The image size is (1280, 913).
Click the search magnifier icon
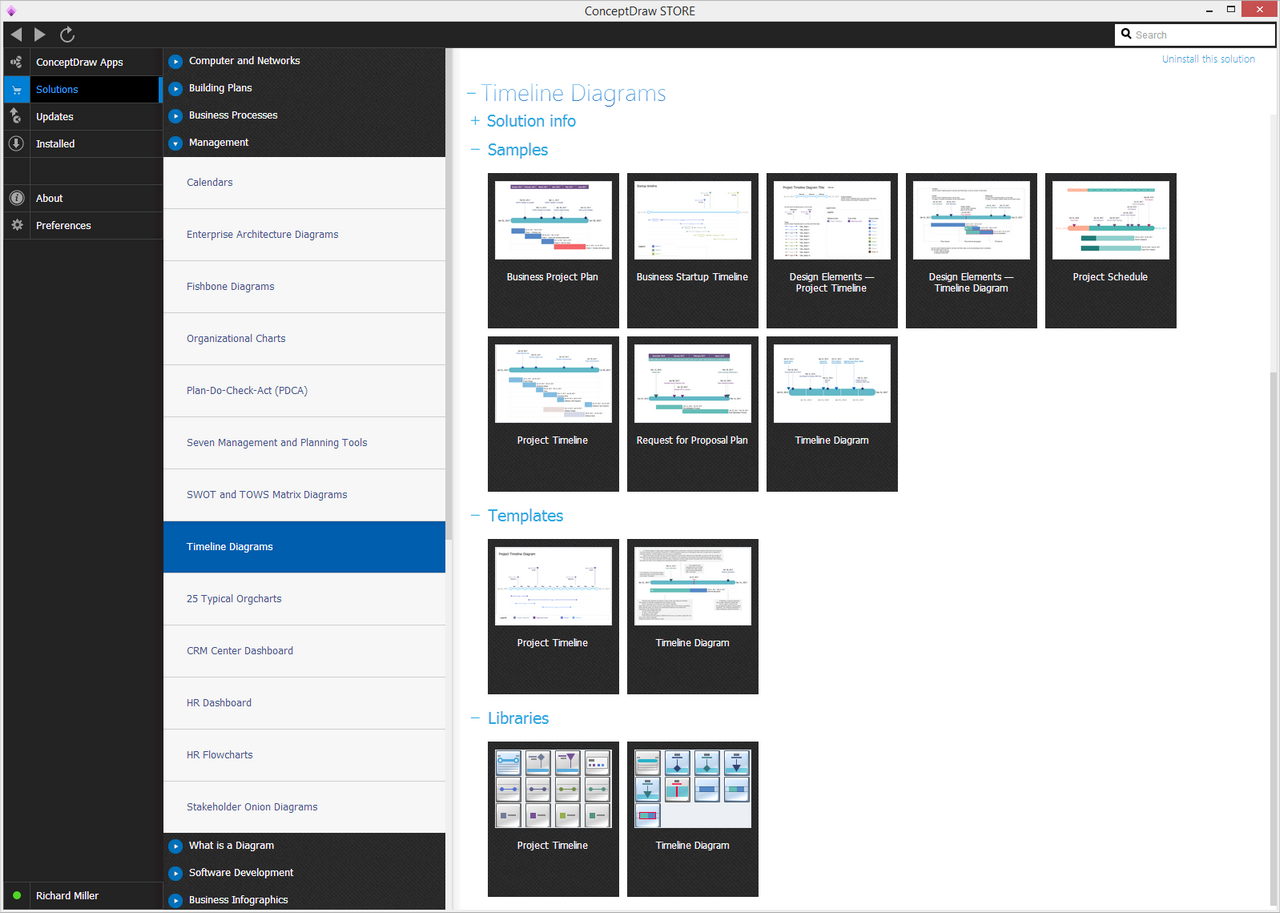[x=1126, y=35]
